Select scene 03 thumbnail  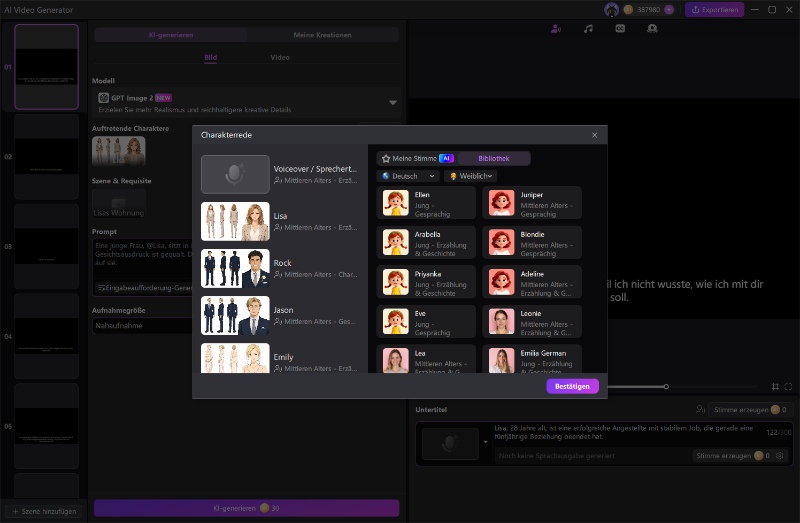coord(46,246)
